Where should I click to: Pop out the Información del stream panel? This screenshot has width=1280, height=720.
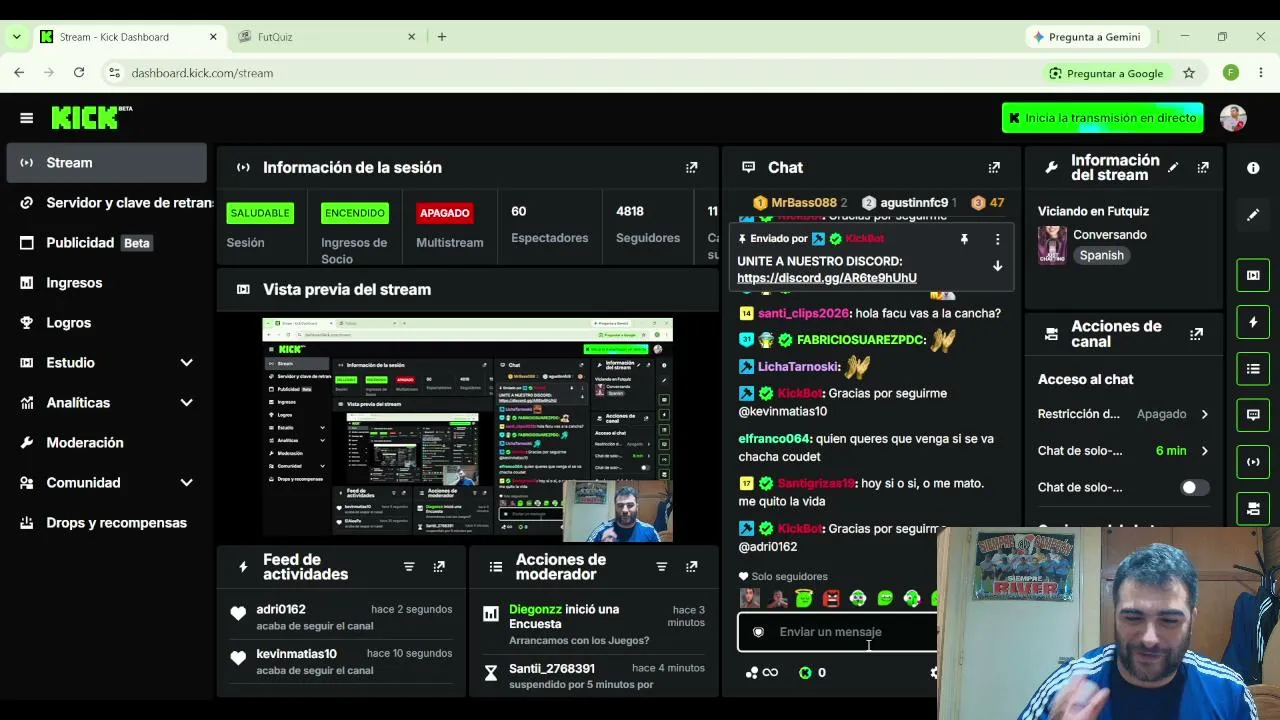1203,168
